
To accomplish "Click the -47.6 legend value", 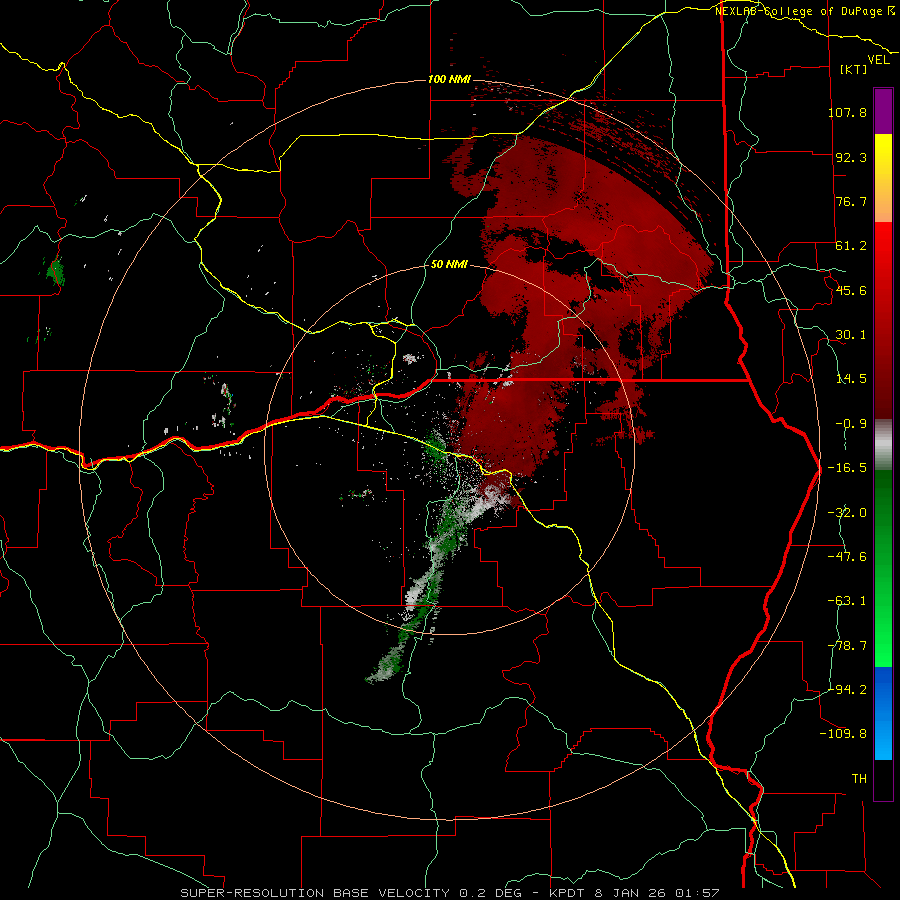I will 847,557.
